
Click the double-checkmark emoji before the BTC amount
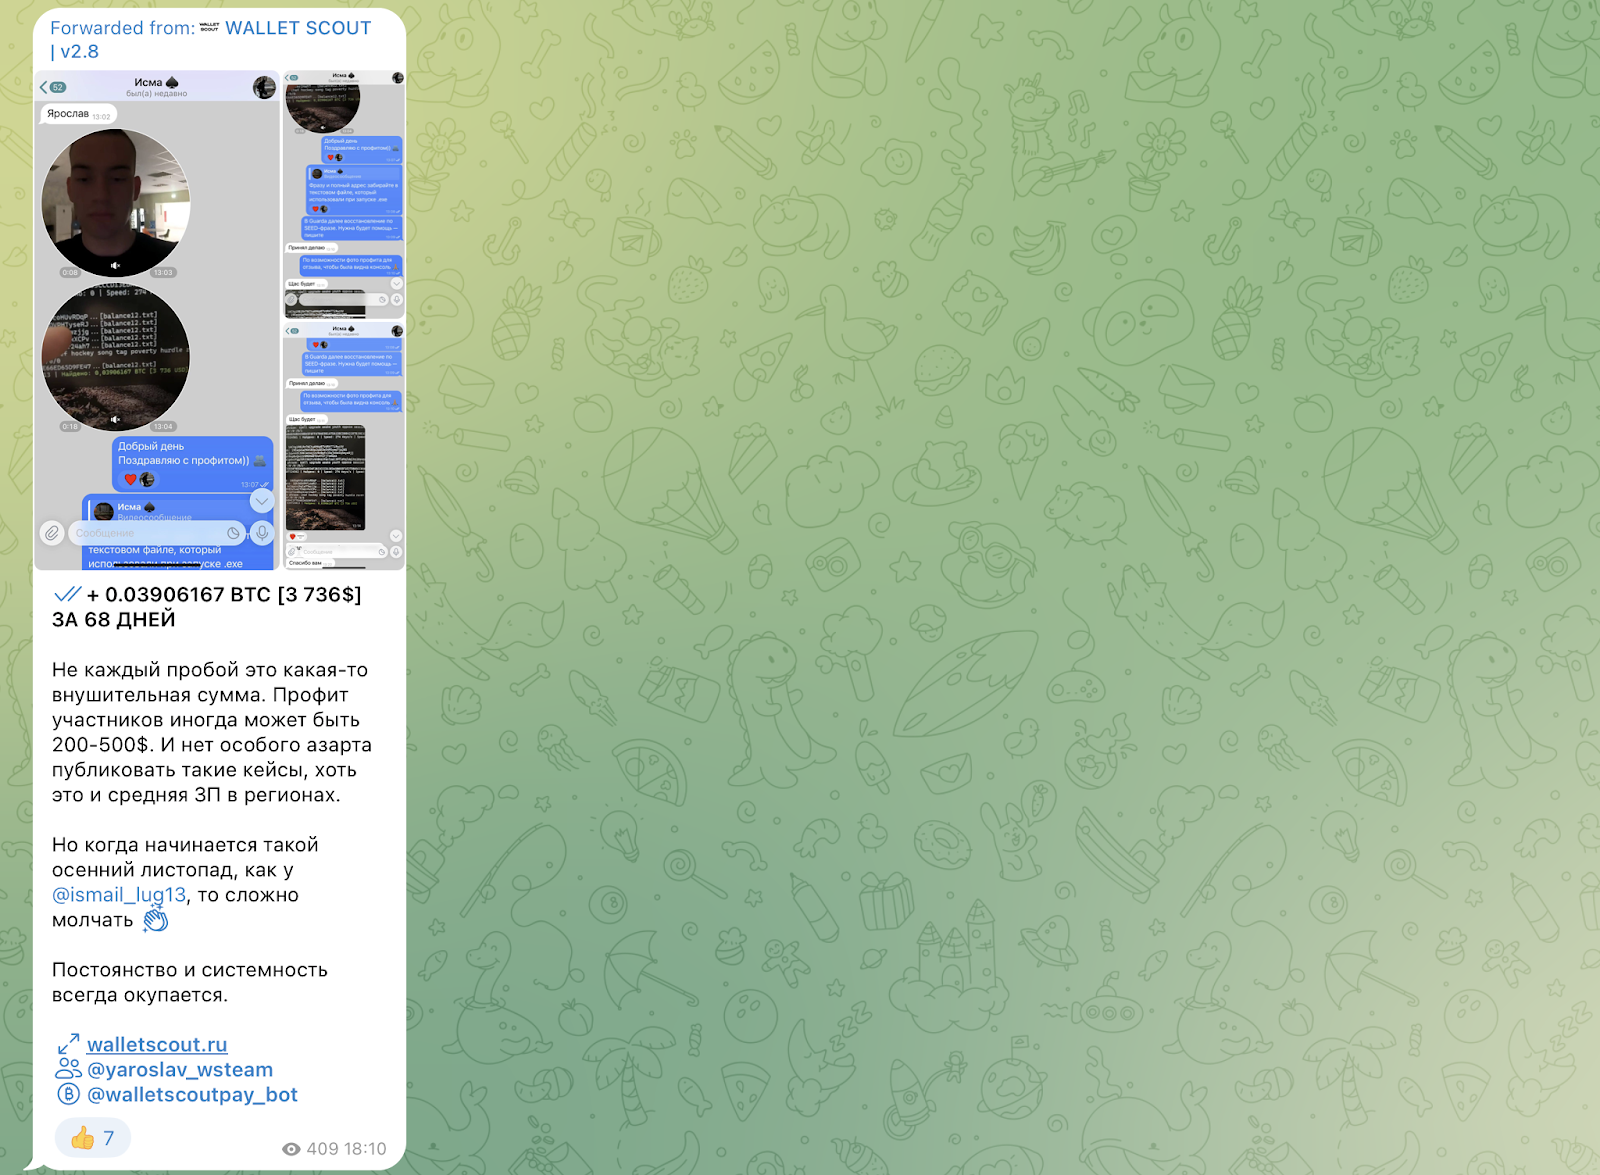click(67, 594)
